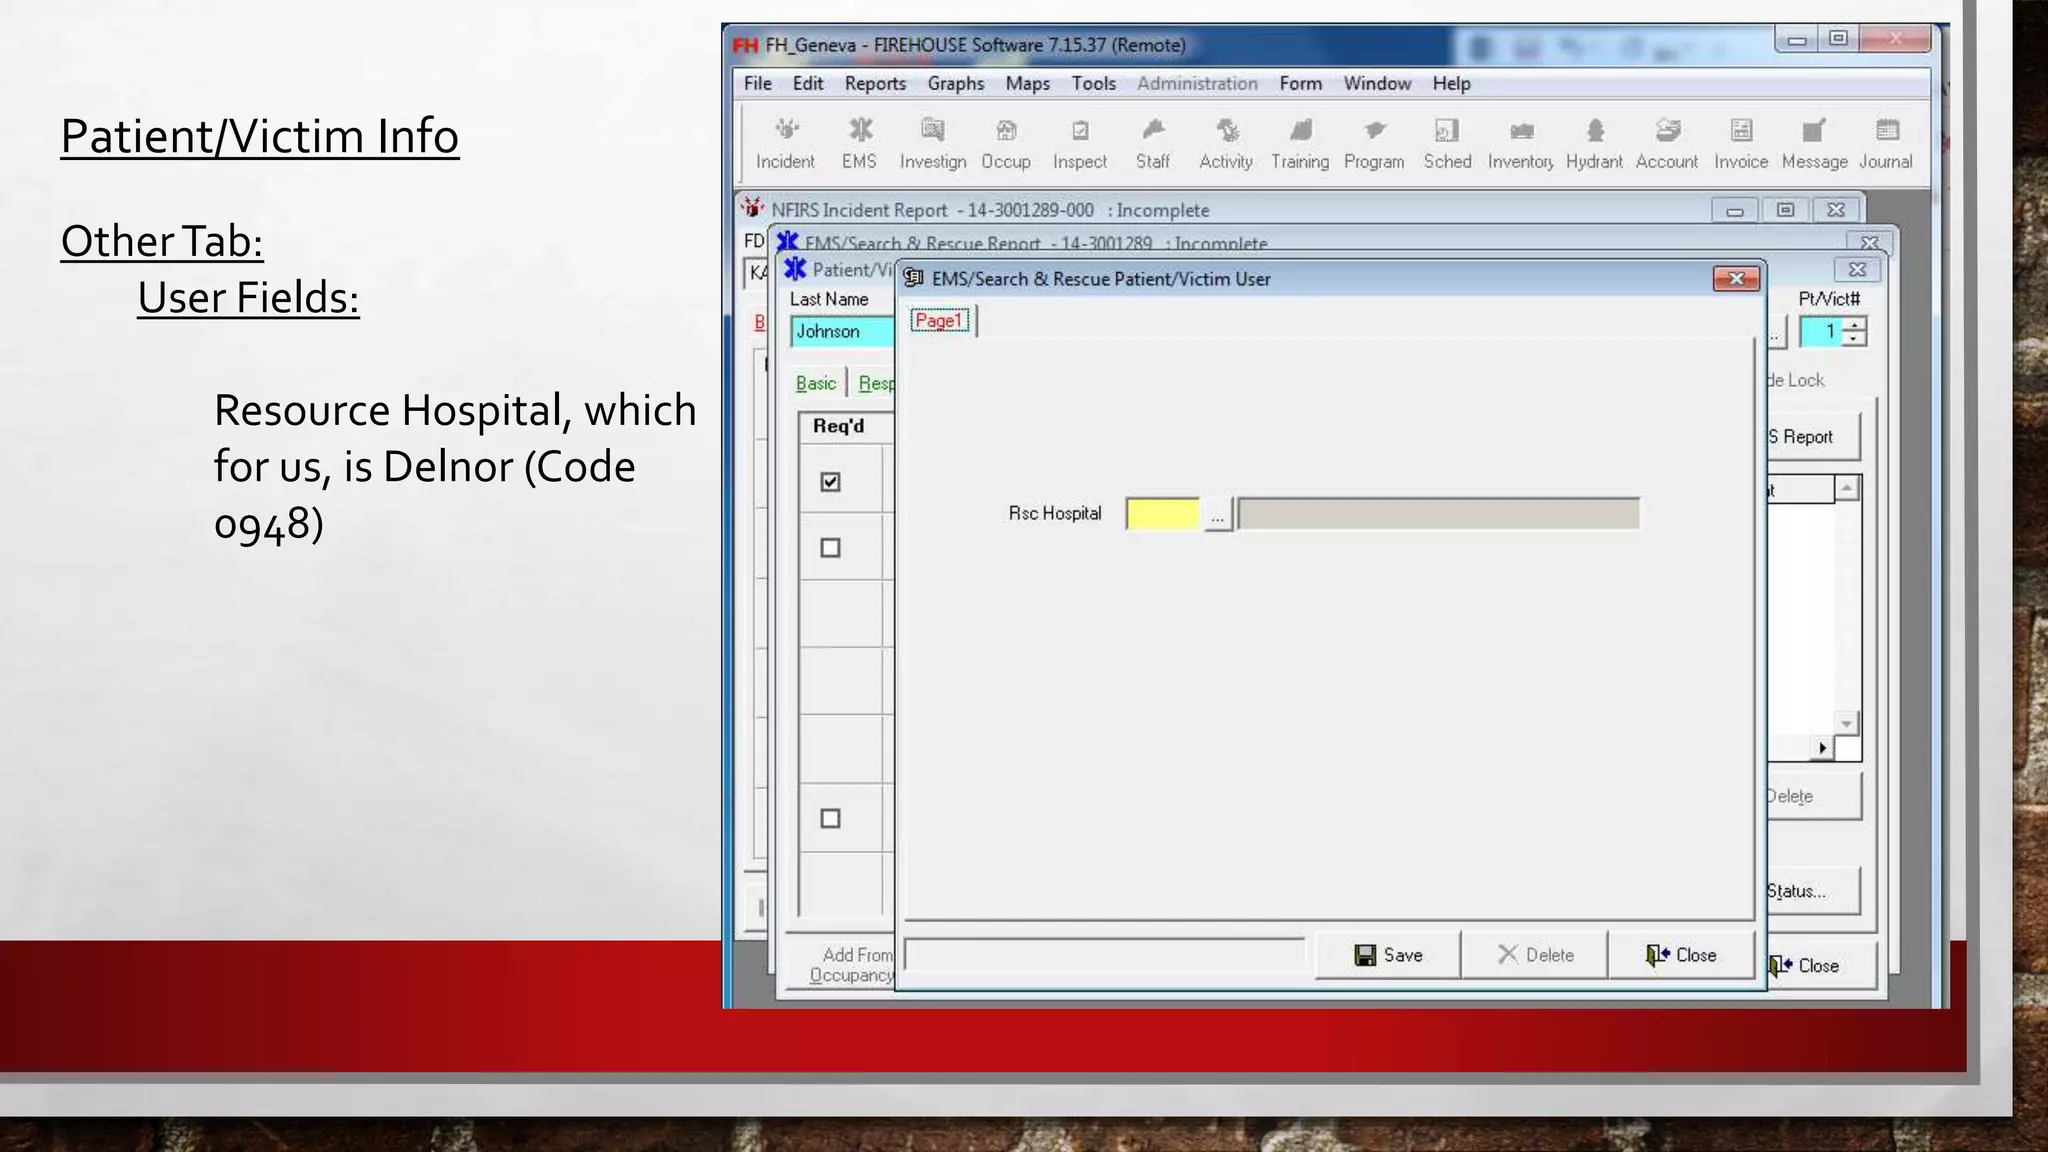Screen dimensions: 2048x1152
Task: Open the Tools menu
Action: click(1094, 84)
